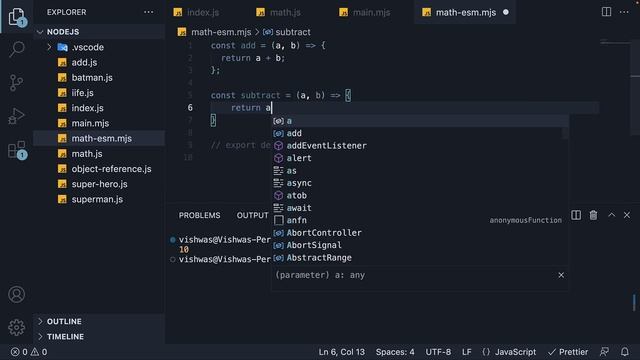640x360 pixels.
Task: Open iife.js in the explorer
Action: 82,93
